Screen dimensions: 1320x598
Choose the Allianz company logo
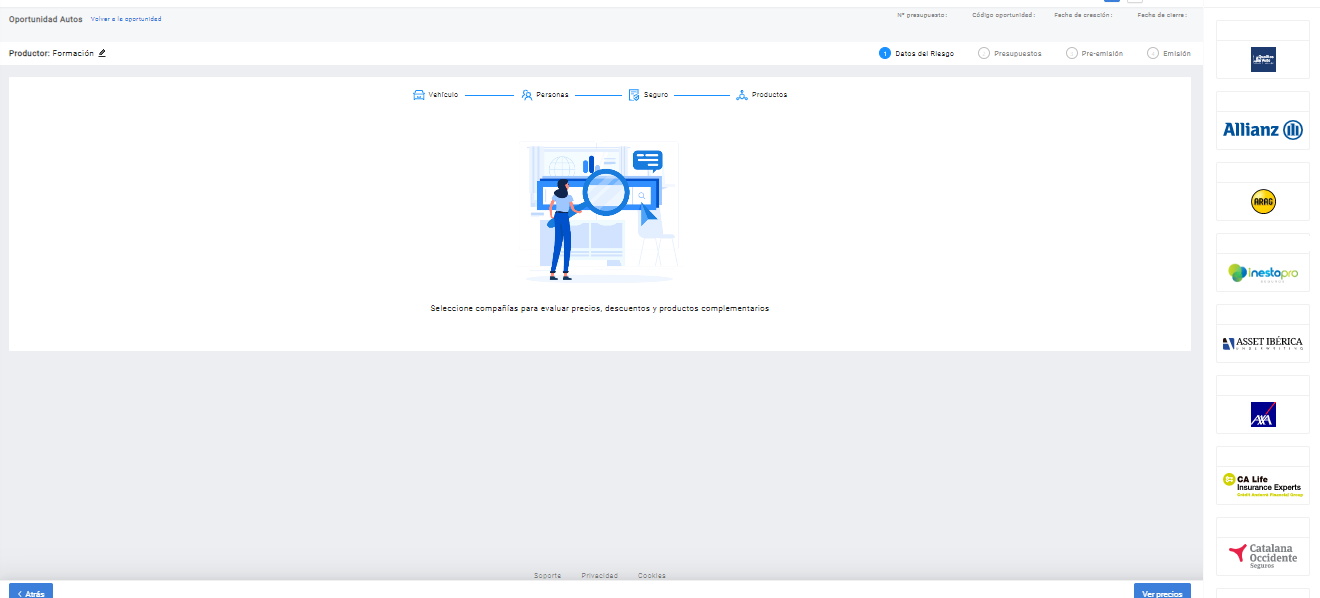click(1262, 130)
